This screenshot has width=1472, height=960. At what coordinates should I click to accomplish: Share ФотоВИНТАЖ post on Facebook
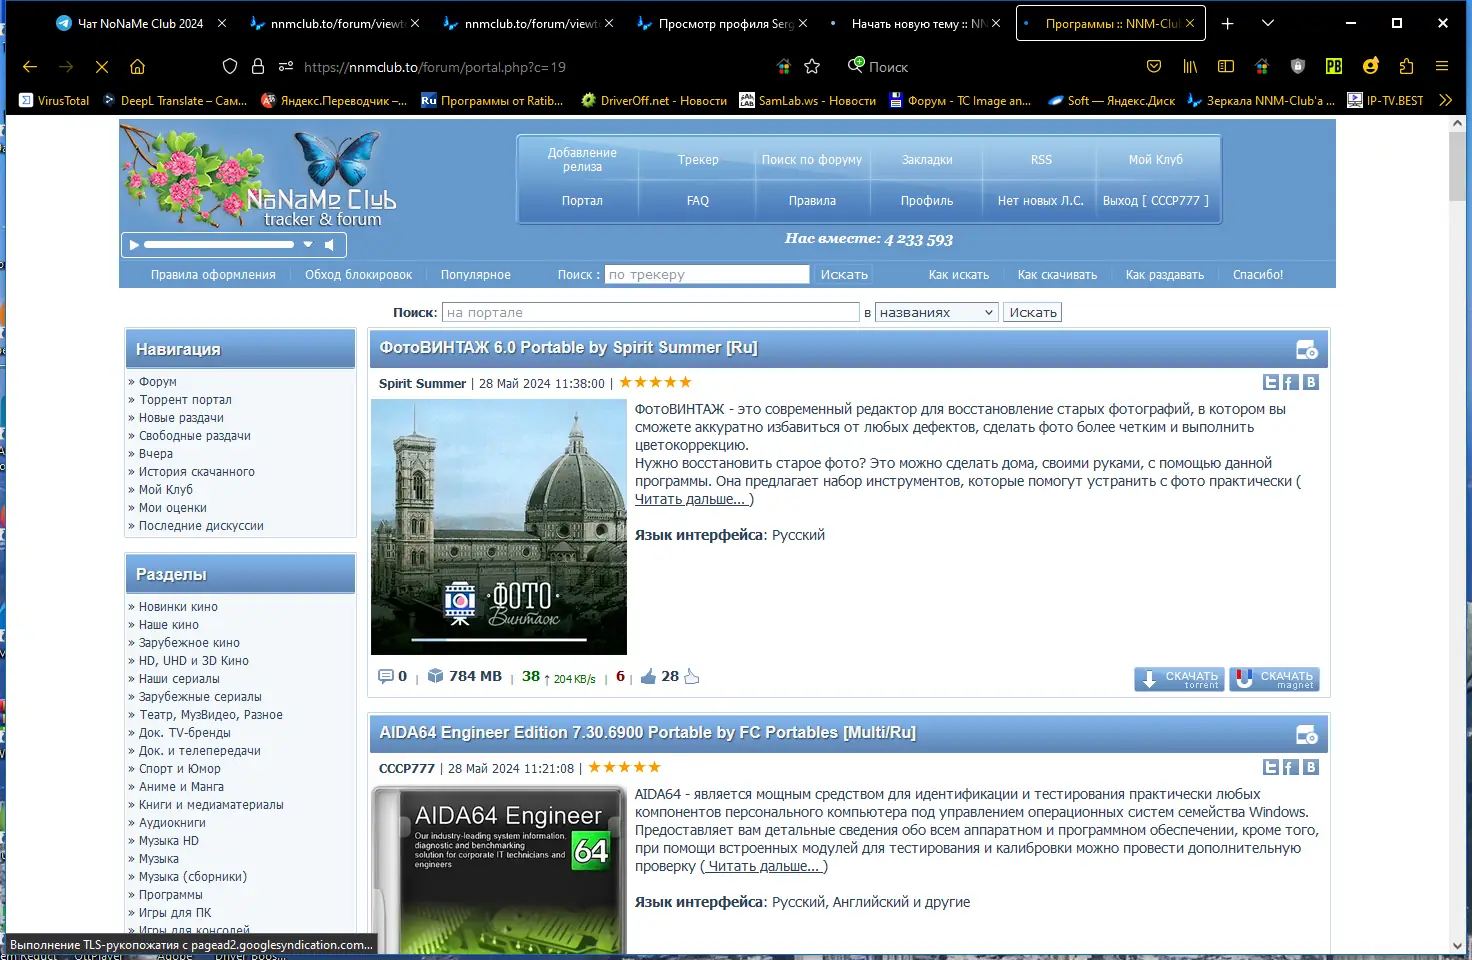[1290, 382]
